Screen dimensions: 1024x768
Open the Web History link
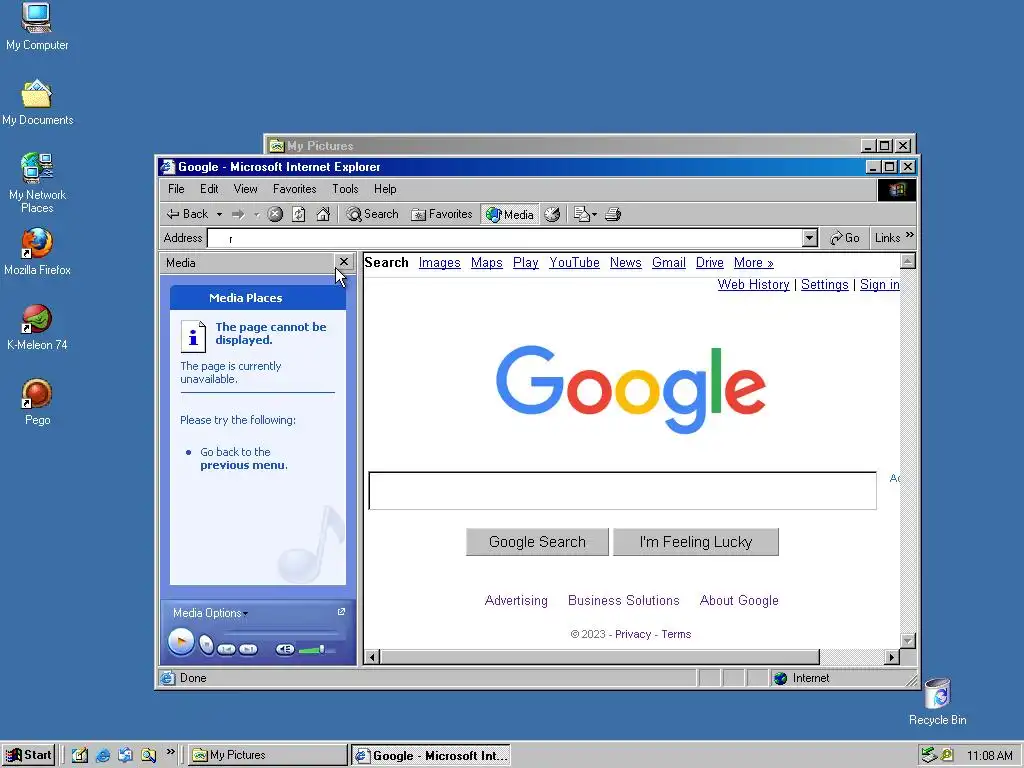point(754,285)
